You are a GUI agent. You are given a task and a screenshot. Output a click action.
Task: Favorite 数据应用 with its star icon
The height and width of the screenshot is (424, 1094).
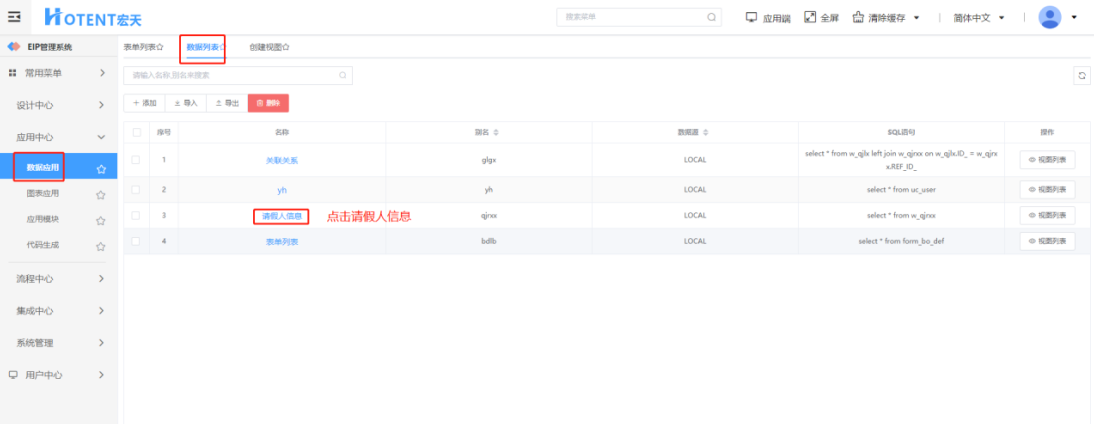point(101,168)
